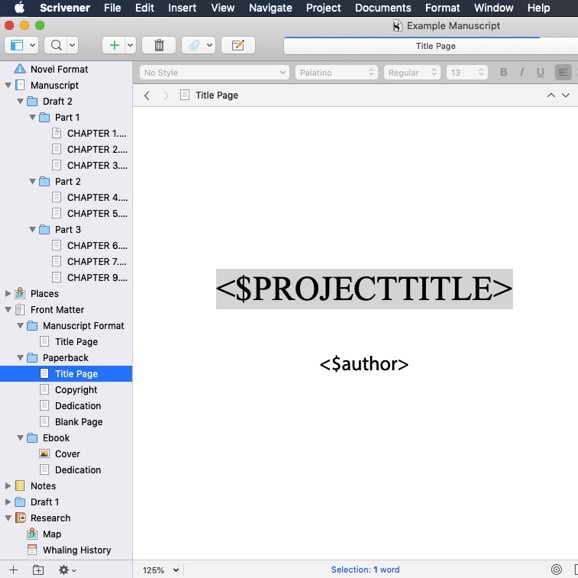Viewport: 578px width, 578px height.
Task: Click the magnifying glass search icon
Action: click(56, 45)
